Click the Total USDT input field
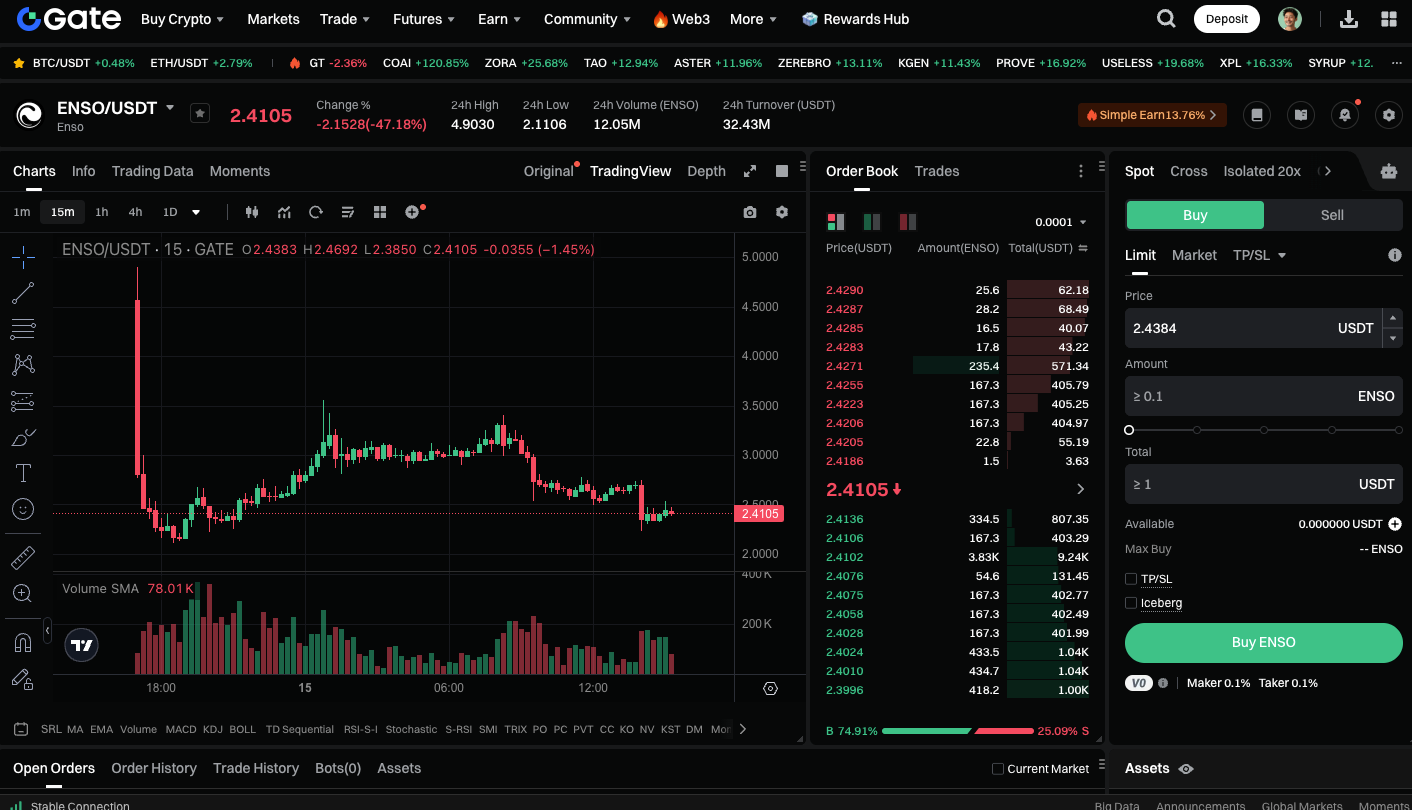 [x=1264, y=484]
